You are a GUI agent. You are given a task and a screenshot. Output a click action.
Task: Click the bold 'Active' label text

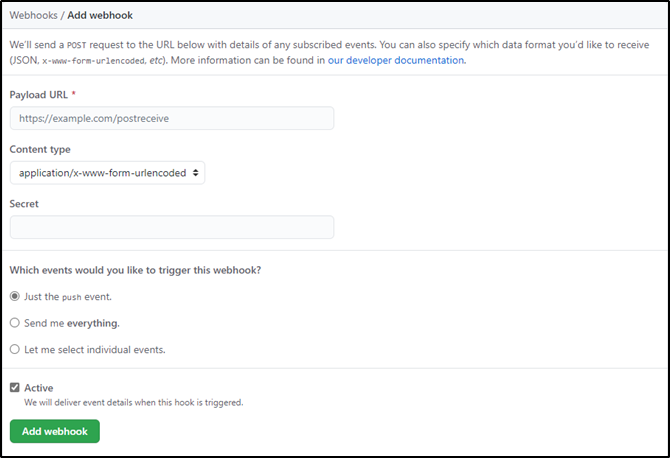click(39, 387)
